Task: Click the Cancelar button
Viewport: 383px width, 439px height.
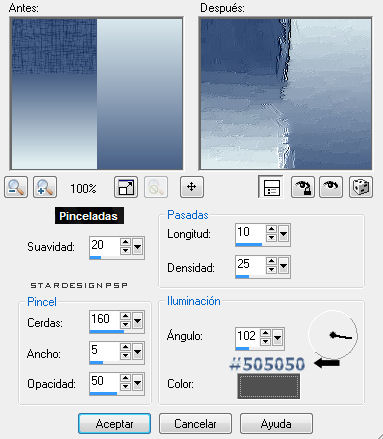Action: click(195, 424)
